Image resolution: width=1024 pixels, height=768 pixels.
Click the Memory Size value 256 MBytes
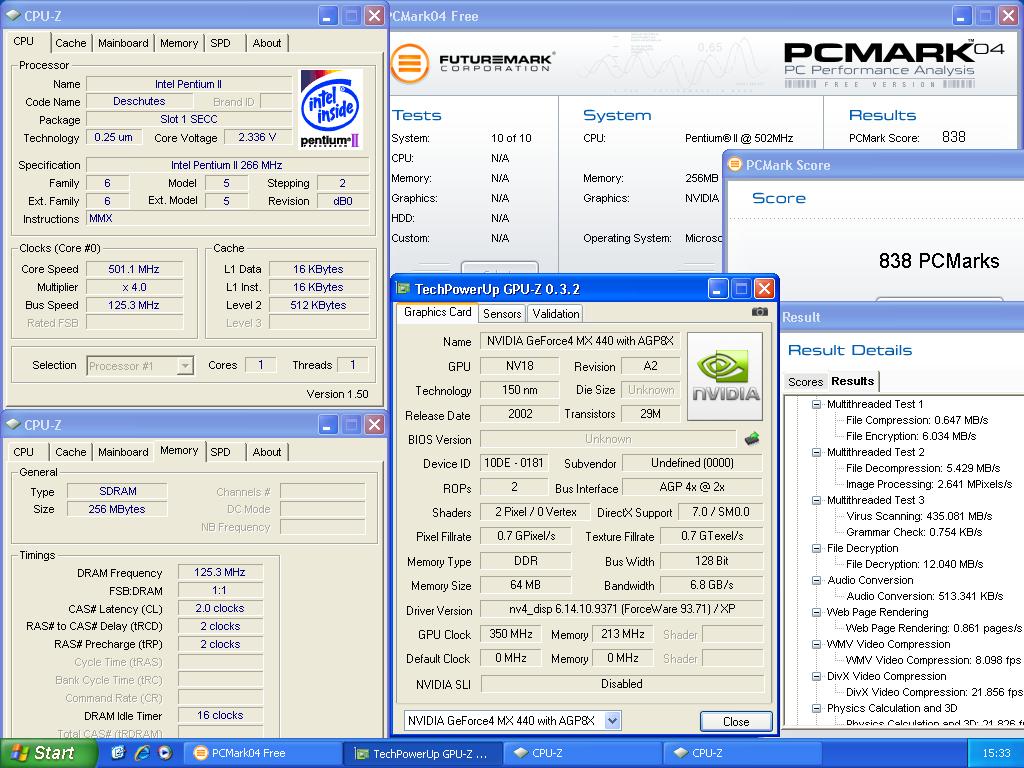[x=117, y=509]
